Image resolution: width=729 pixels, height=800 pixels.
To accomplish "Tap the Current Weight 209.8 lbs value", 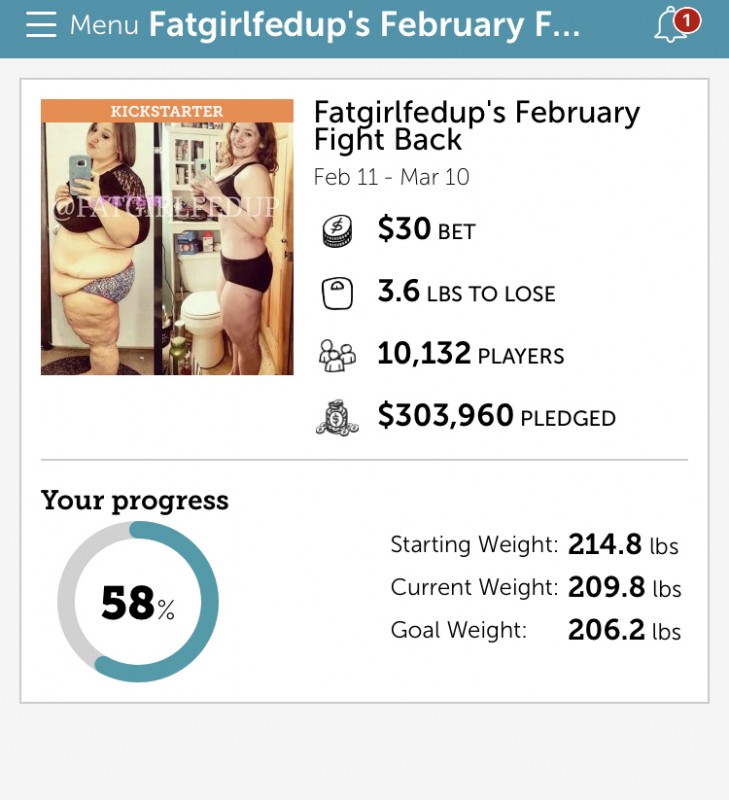I will [x=624, y=587].
